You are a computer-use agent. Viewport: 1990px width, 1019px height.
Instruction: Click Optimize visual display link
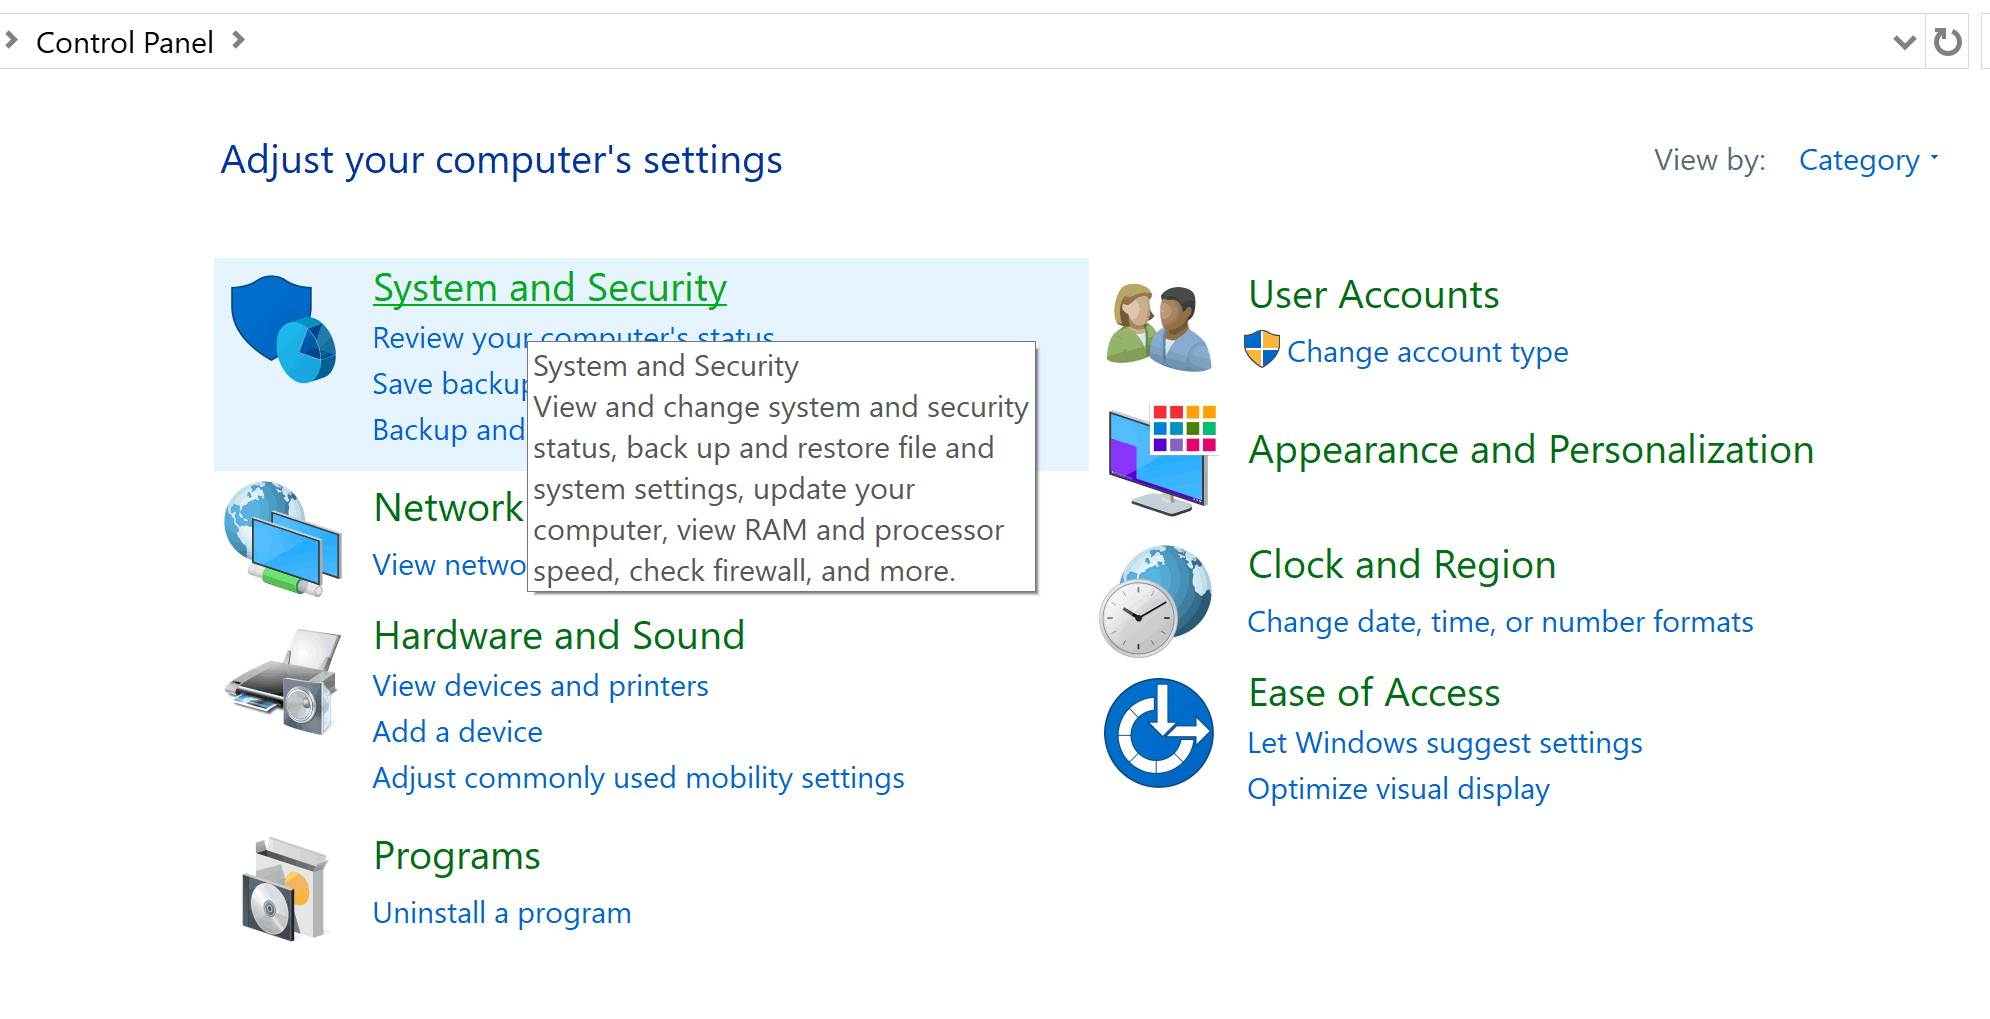click(x=1398, y=789)
